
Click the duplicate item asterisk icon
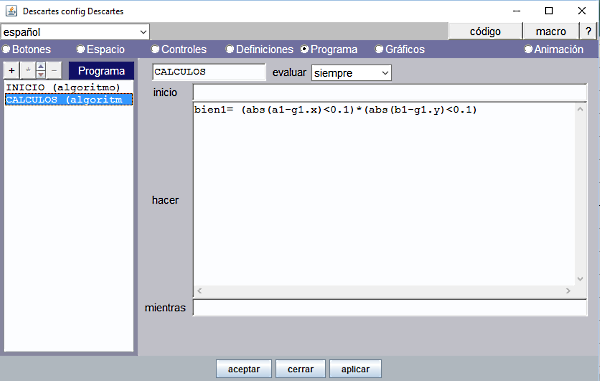click(x=28, y=70)
